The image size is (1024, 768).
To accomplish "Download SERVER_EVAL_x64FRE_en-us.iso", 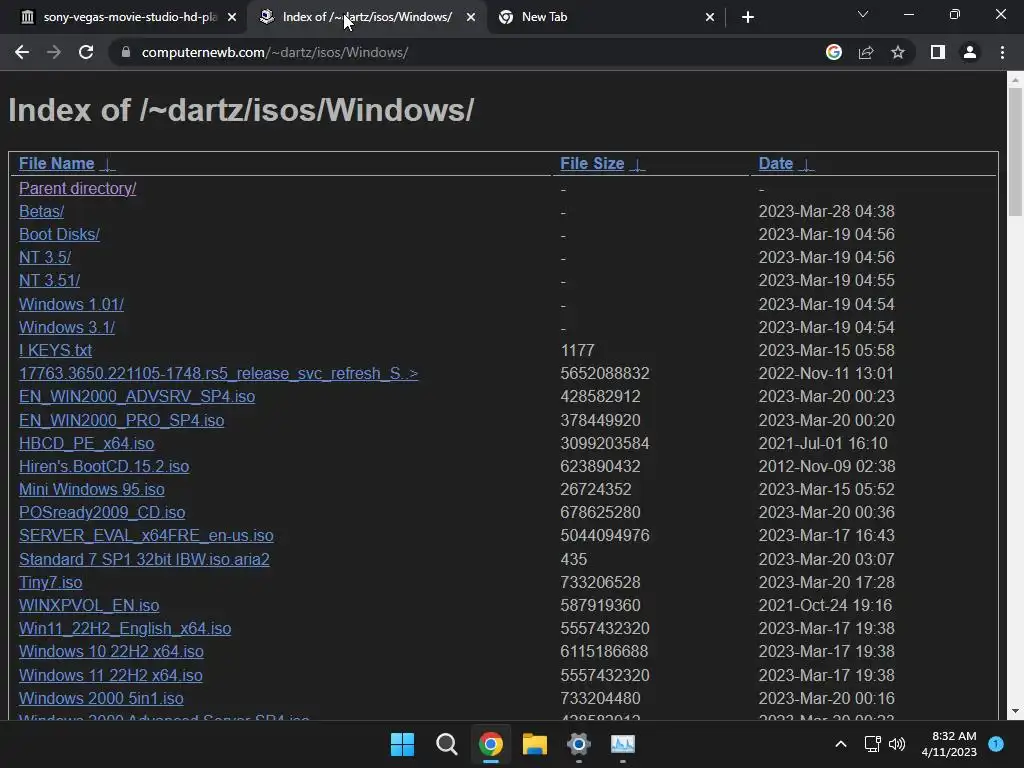I will (x=146, y=536).
